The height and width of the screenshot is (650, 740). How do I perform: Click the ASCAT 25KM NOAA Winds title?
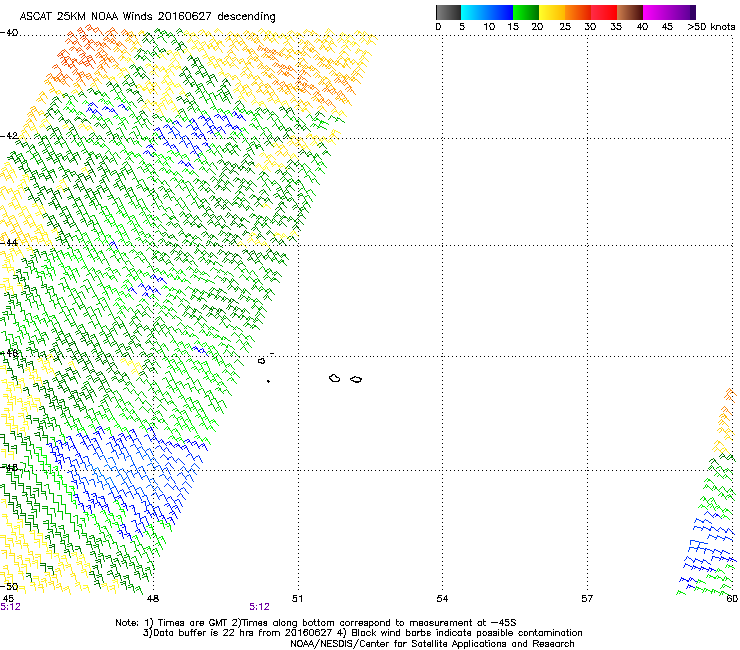147,16
